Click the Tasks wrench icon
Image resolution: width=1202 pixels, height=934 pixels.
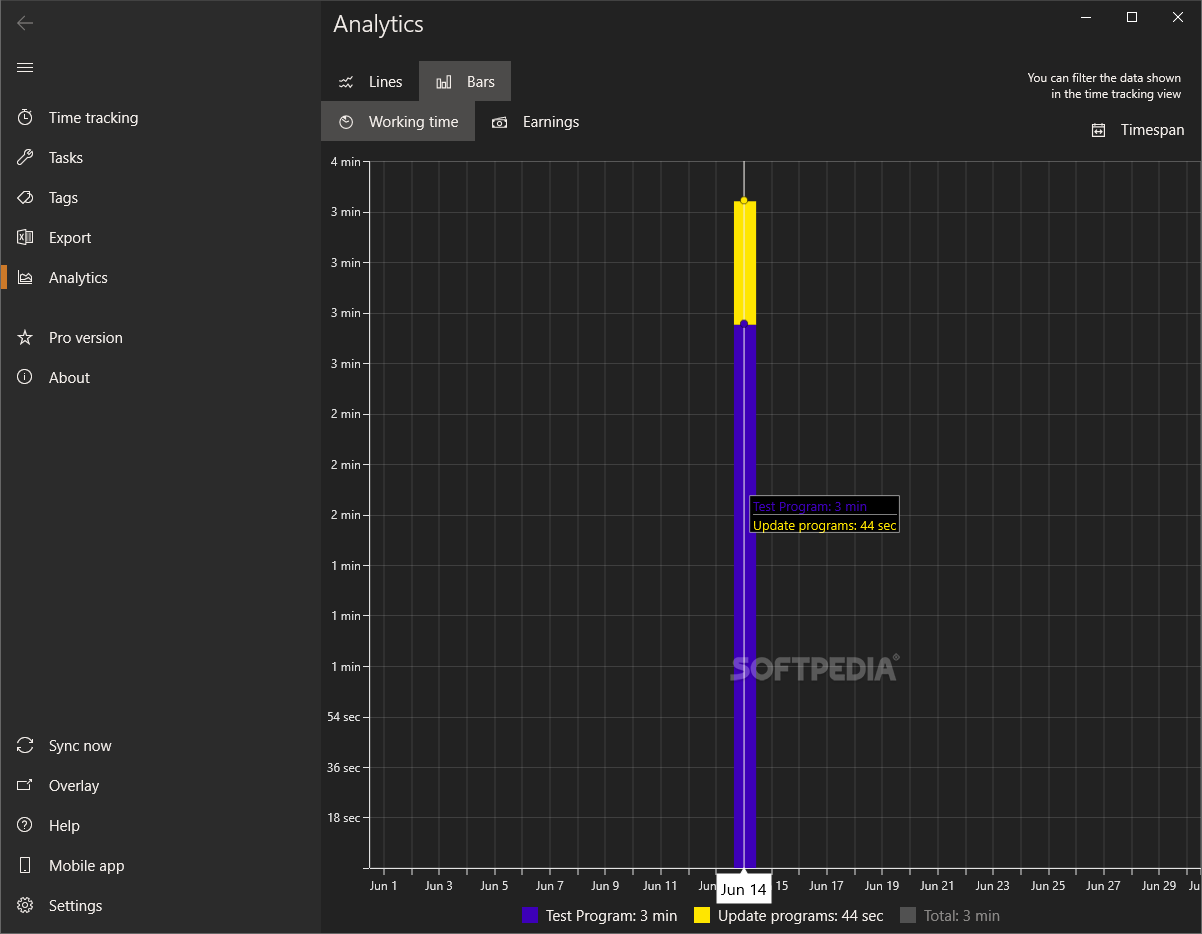(25, 158)
